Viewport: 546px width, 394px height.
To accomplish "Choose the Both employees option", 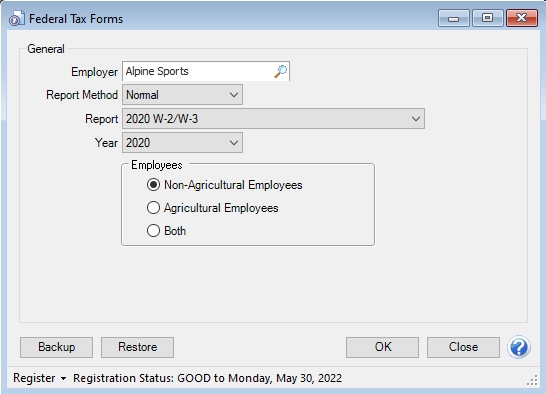I will (x=153, y=231).
